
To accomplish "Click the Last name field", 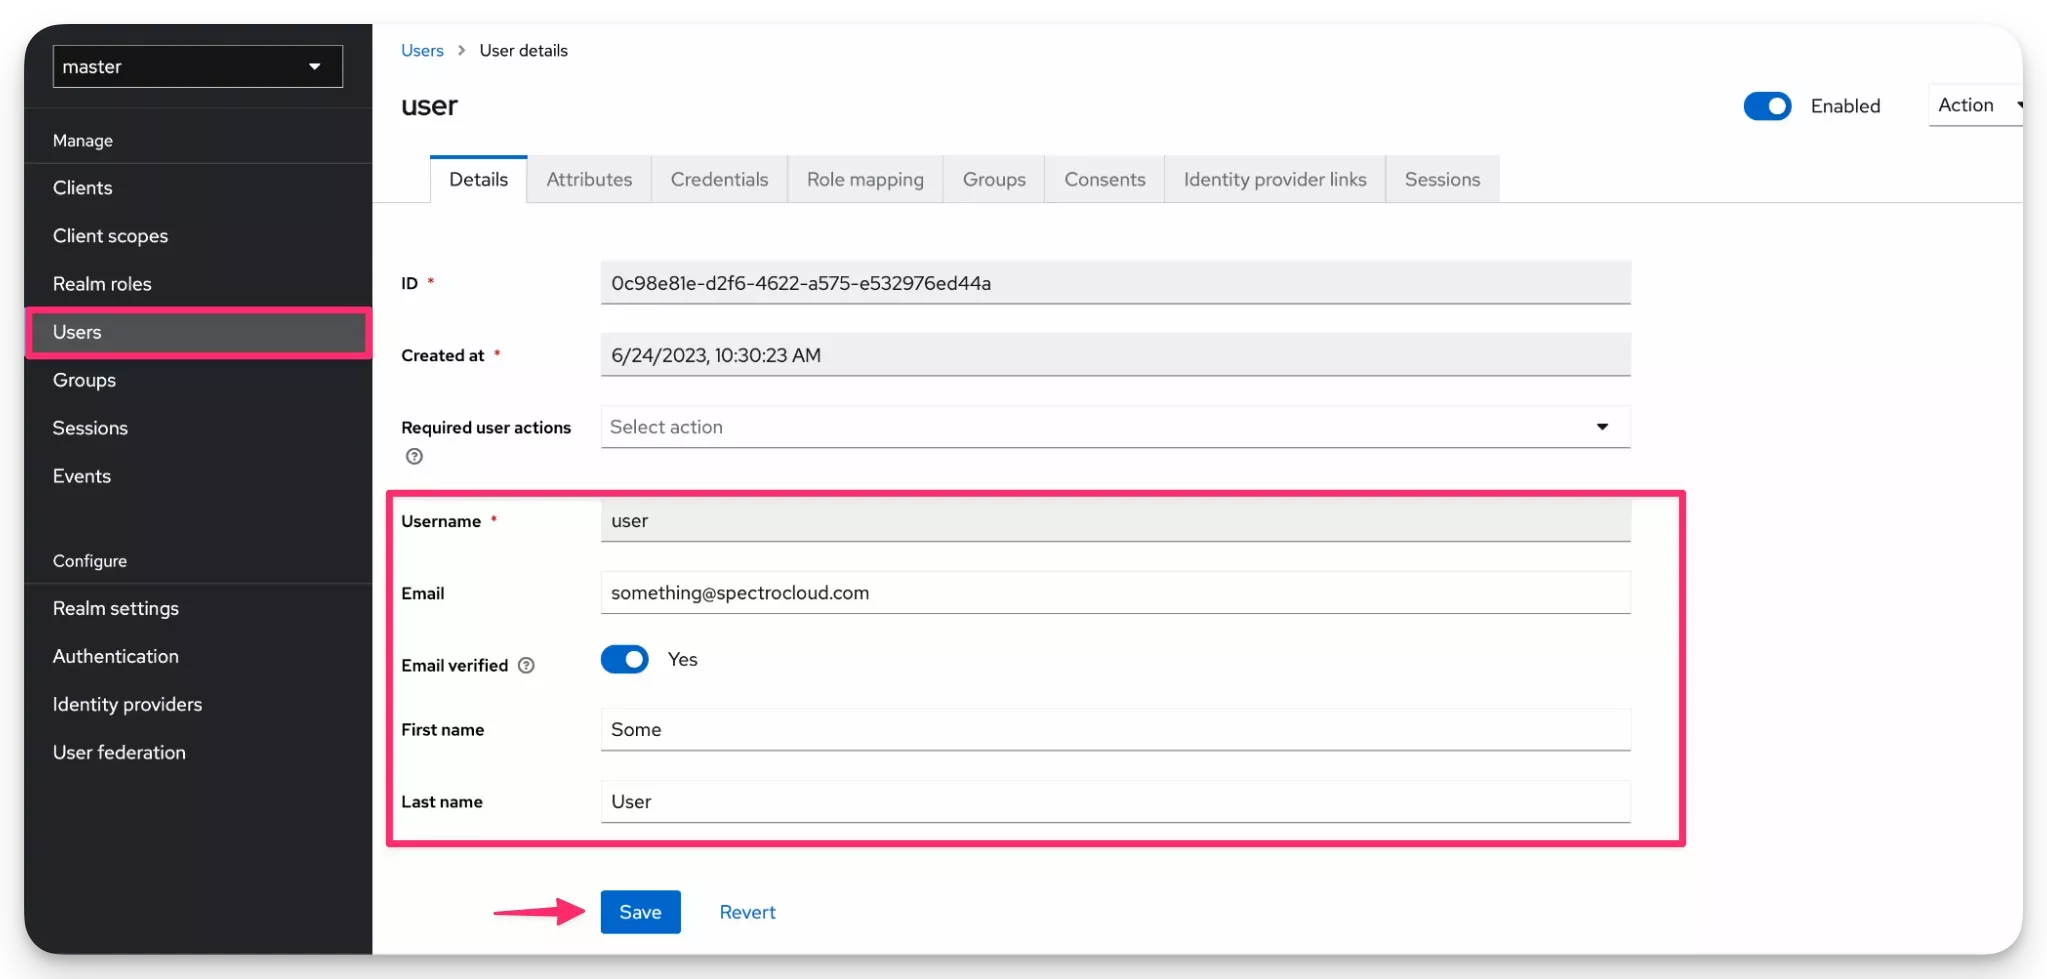I will coord(1114,801).
